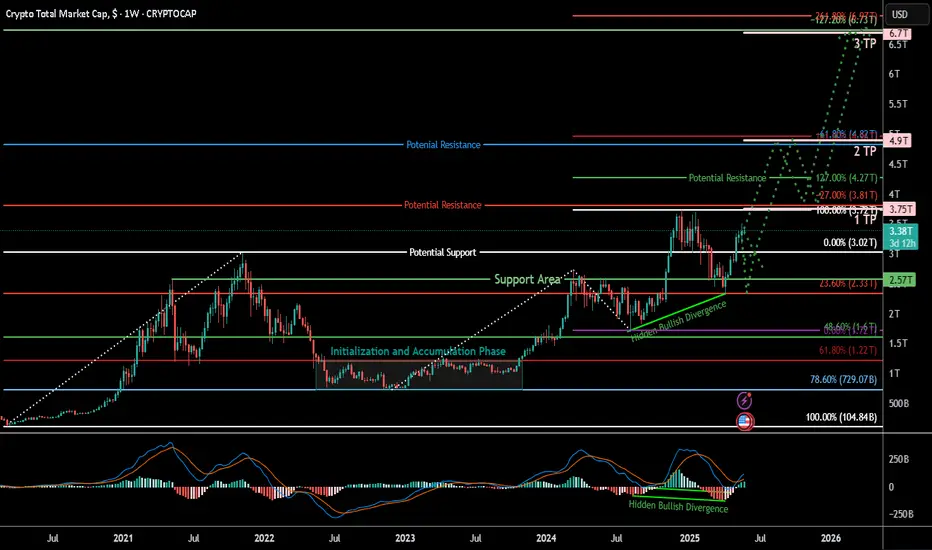Click the green Potential Resistance label

coord(727,177)
